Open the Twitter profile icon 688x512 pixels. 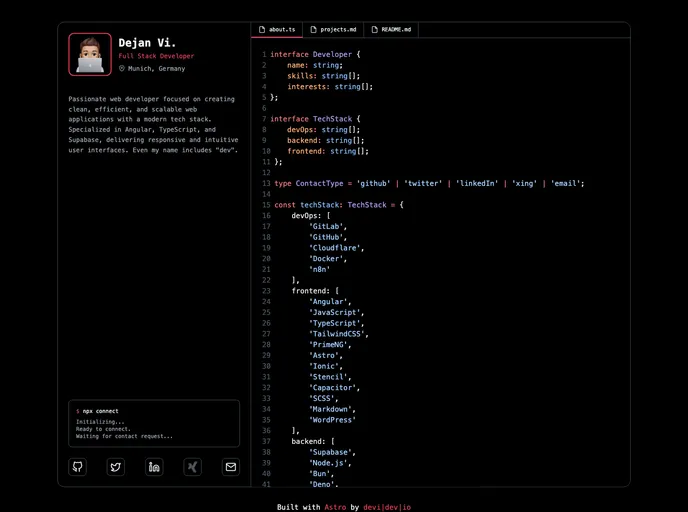pos(116,467)
